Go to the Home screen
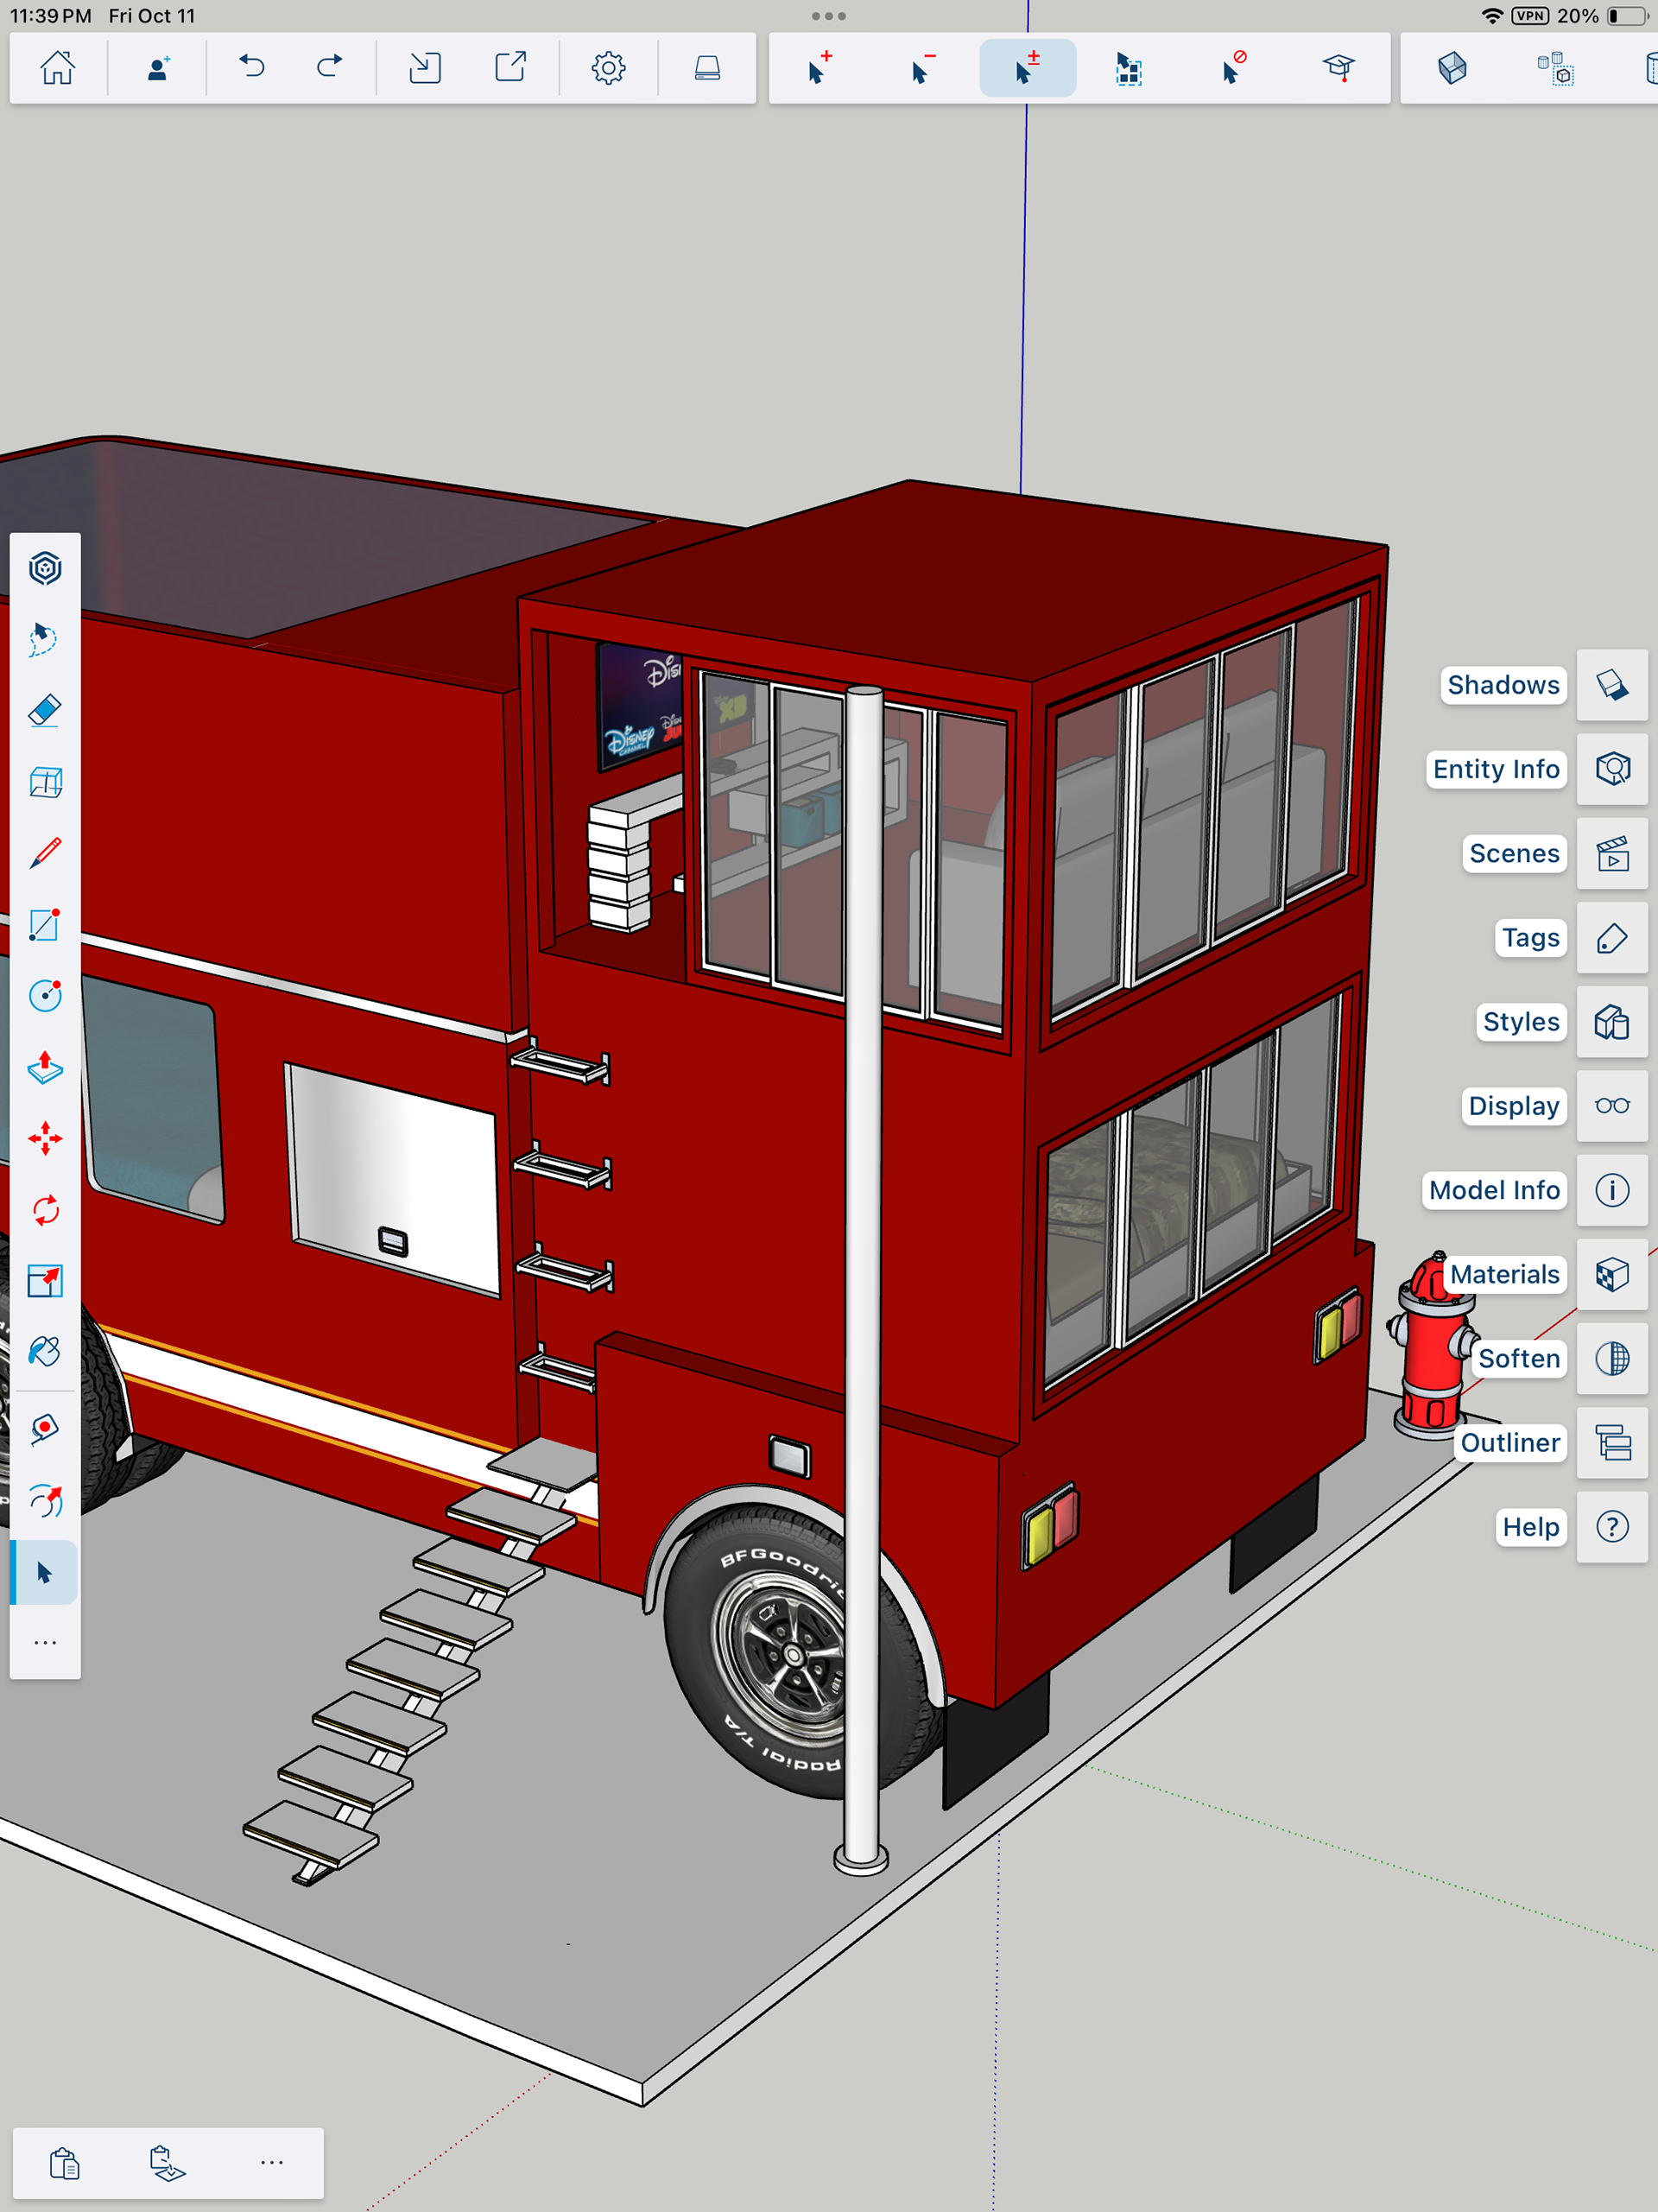1658x2212 pixels. [x=58, y=68]
